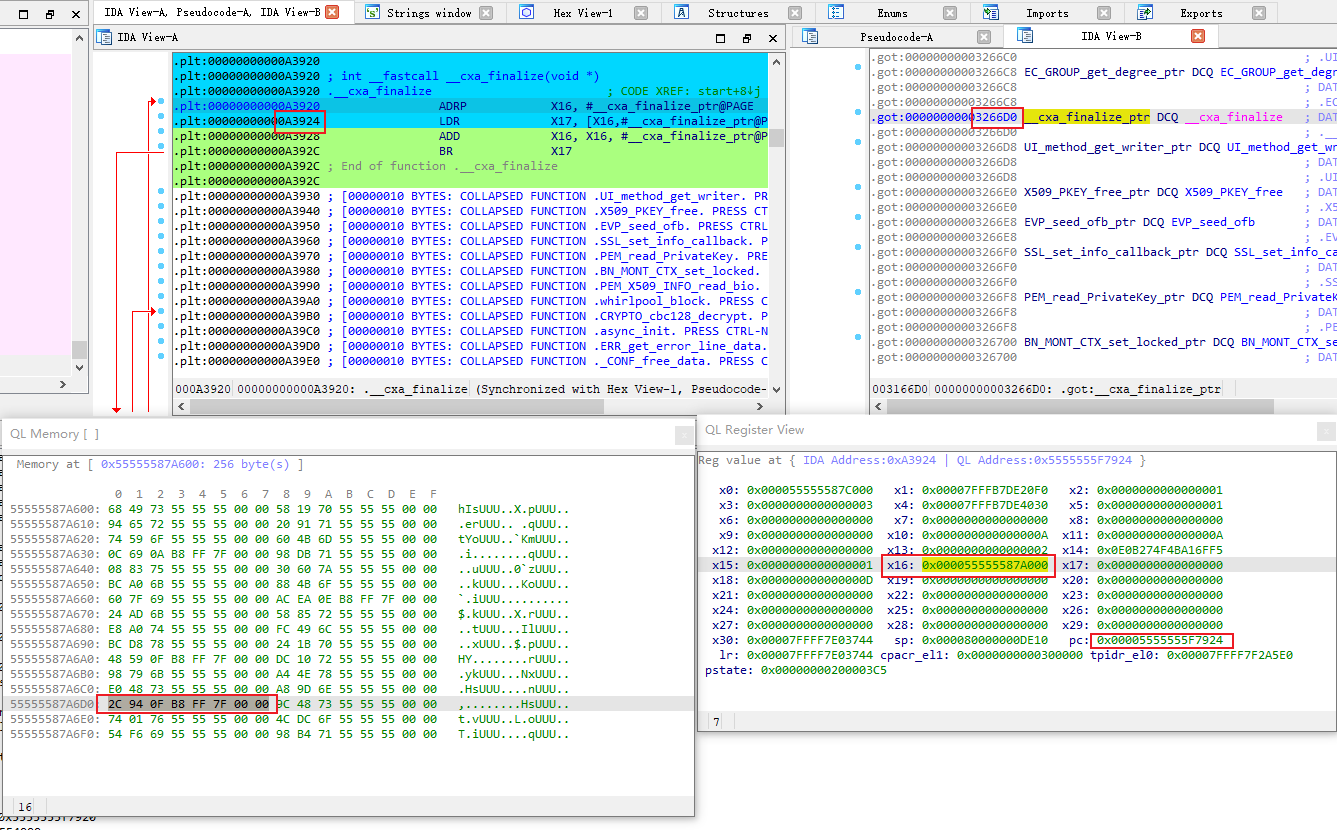Click the Imports tab icon

point(990,13)
